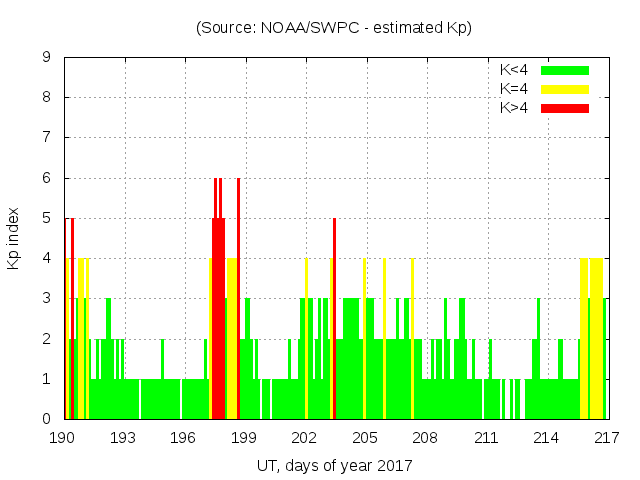
Task: Click the green K<4 legend swatch
Action: [x=565, y=70]
